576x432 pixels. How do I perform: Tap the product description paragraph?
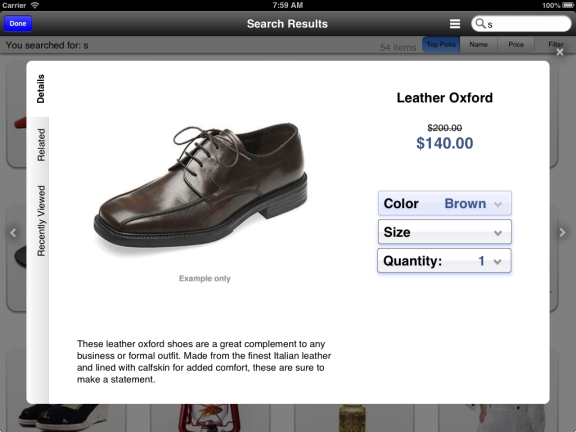204,361
